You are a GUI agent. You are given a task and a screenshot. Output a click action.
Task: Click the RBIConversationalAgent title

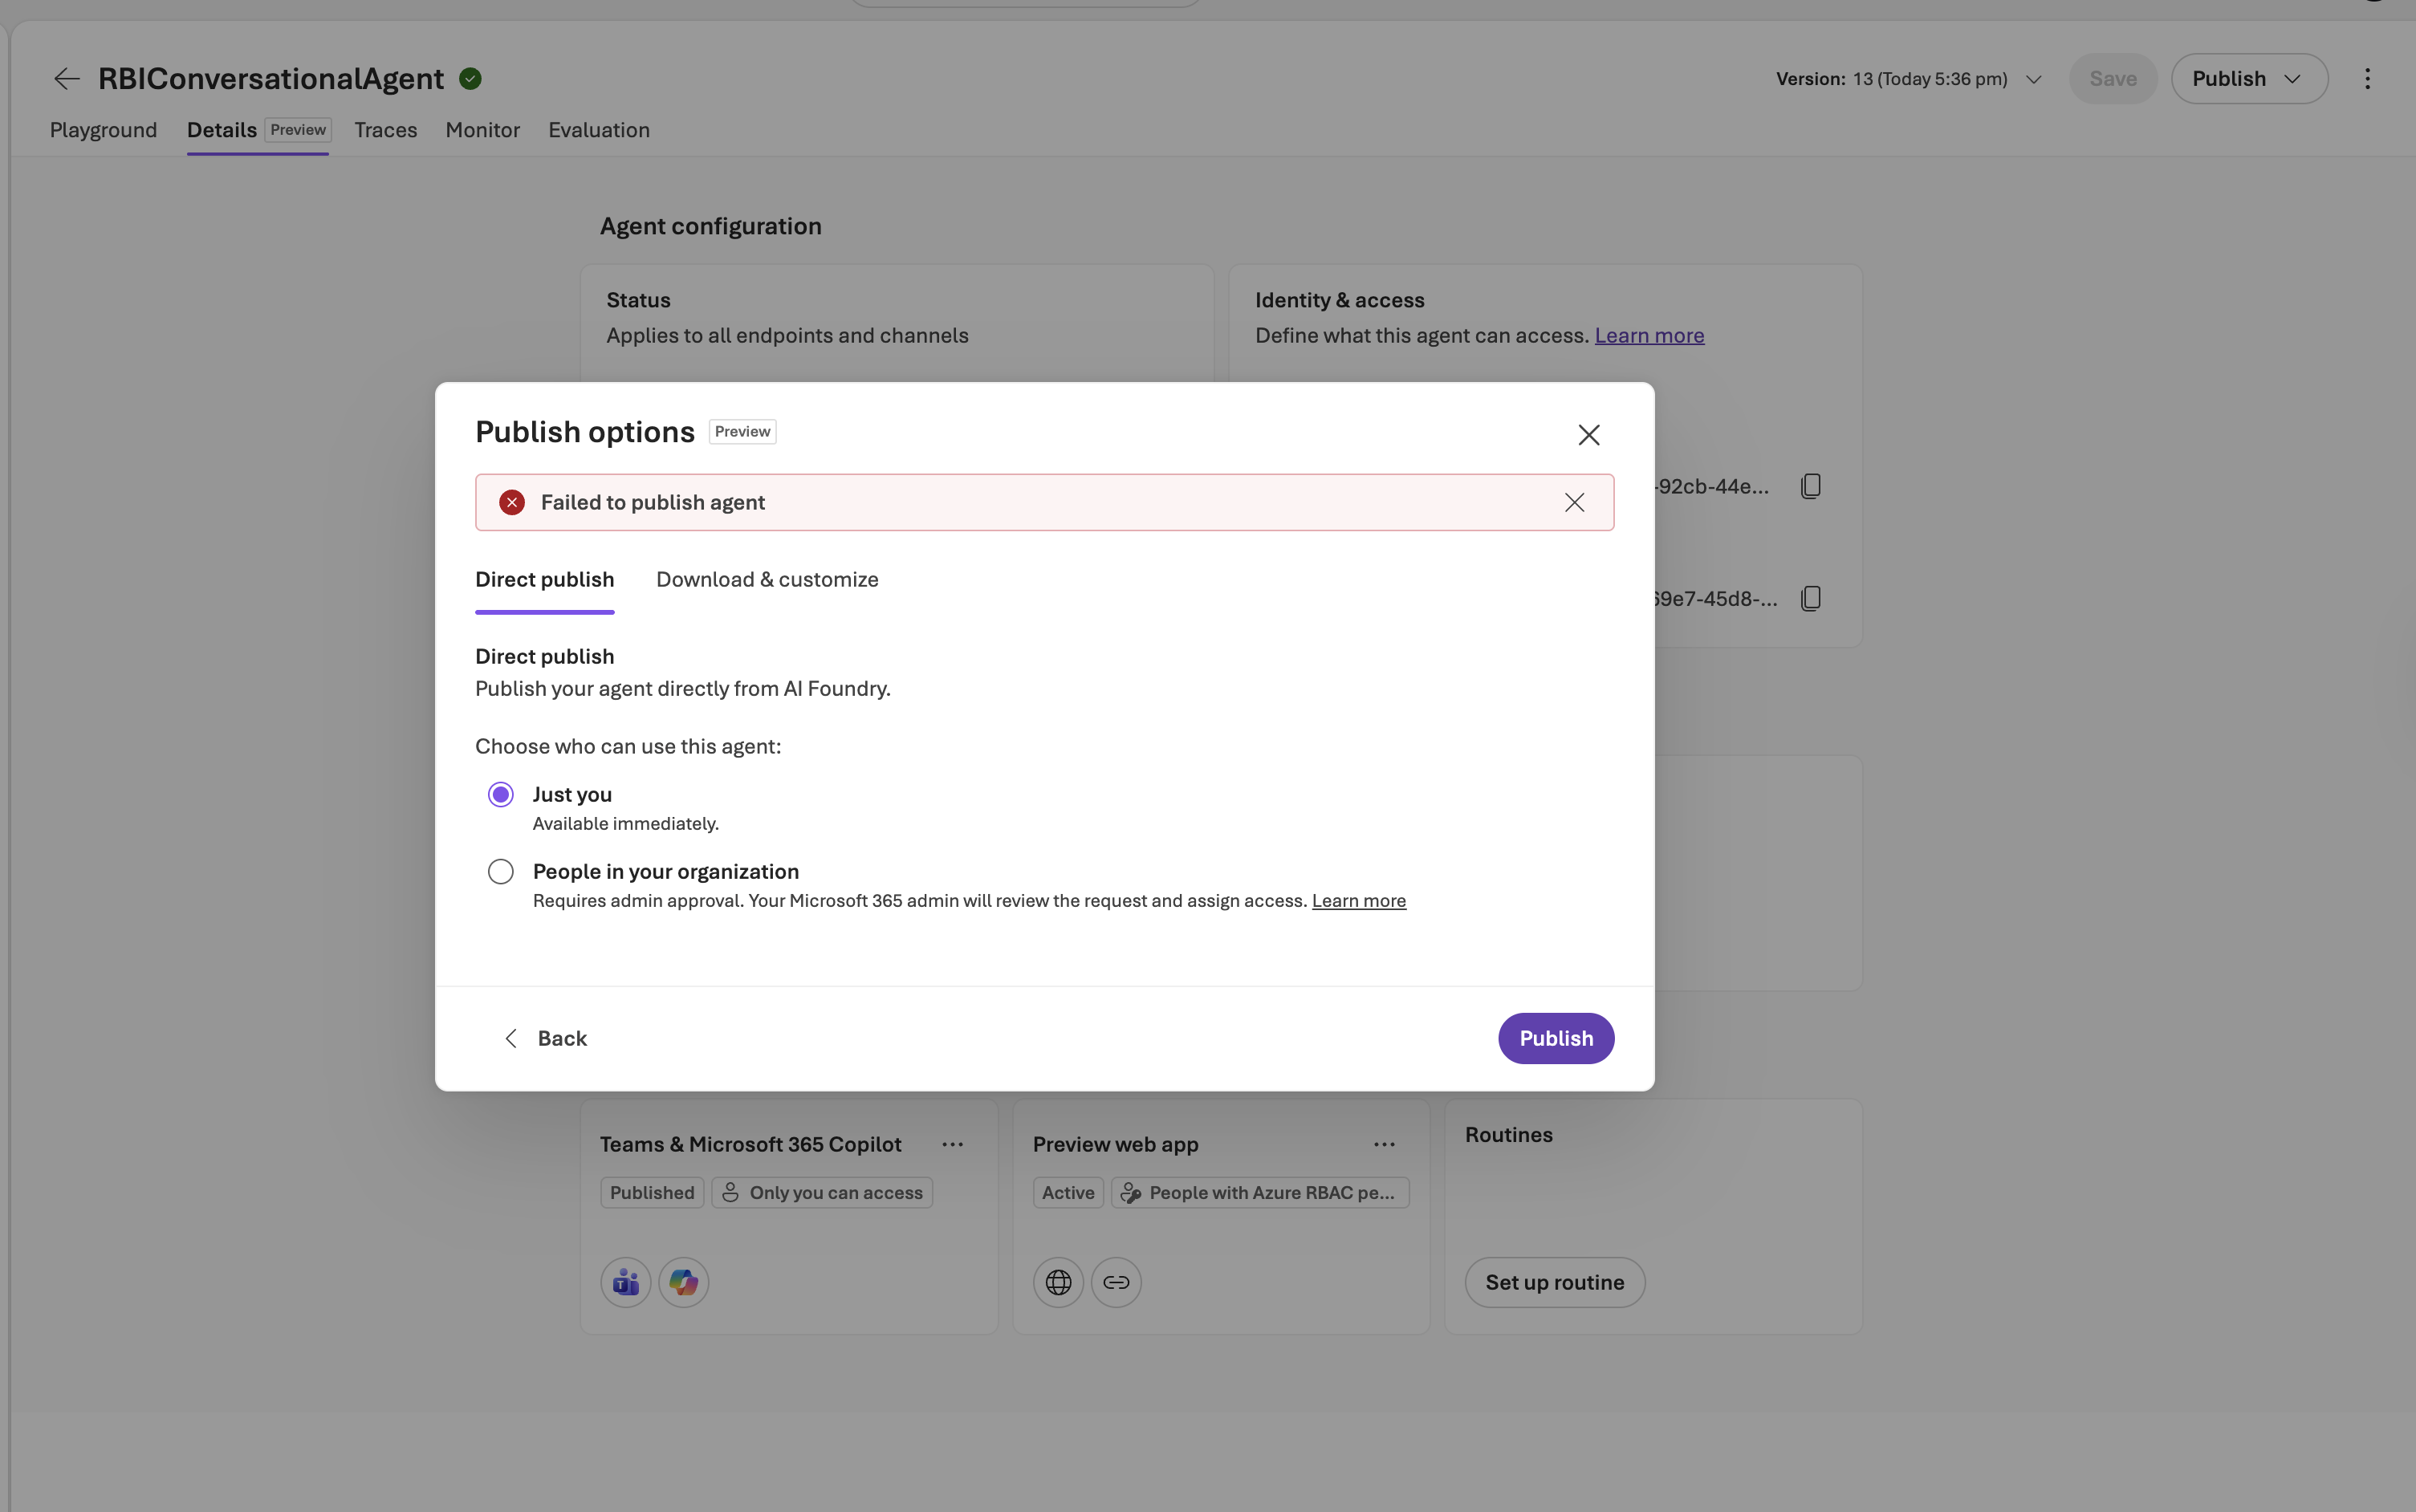point(271,79)
